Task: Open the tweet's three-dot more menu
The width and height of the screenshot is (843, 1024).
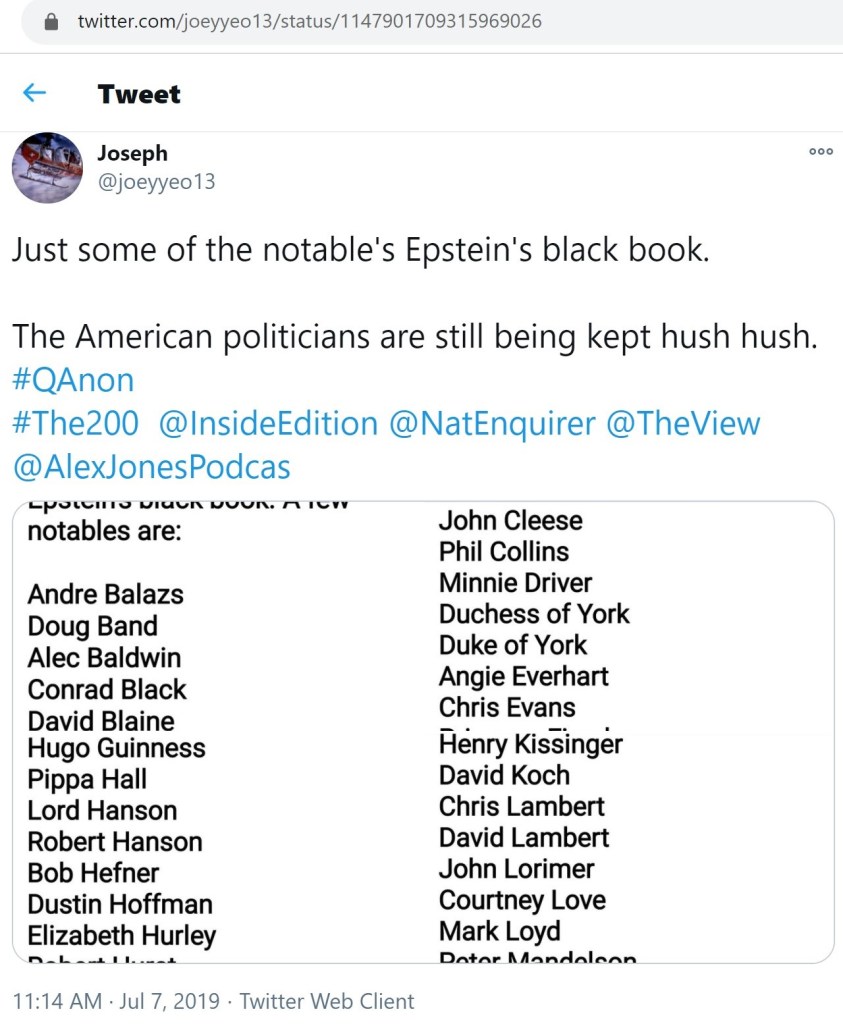Action: point(820,151)
